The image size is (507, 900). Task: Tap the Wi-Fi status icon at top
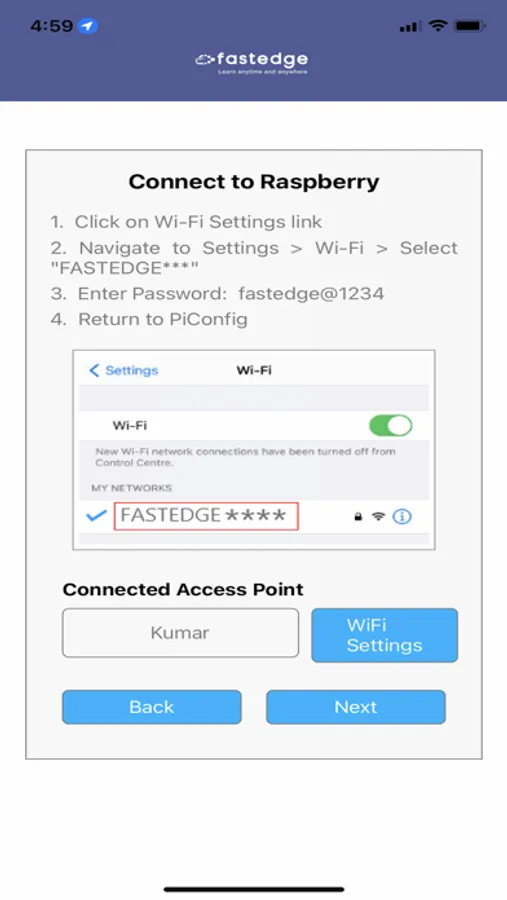438,26
